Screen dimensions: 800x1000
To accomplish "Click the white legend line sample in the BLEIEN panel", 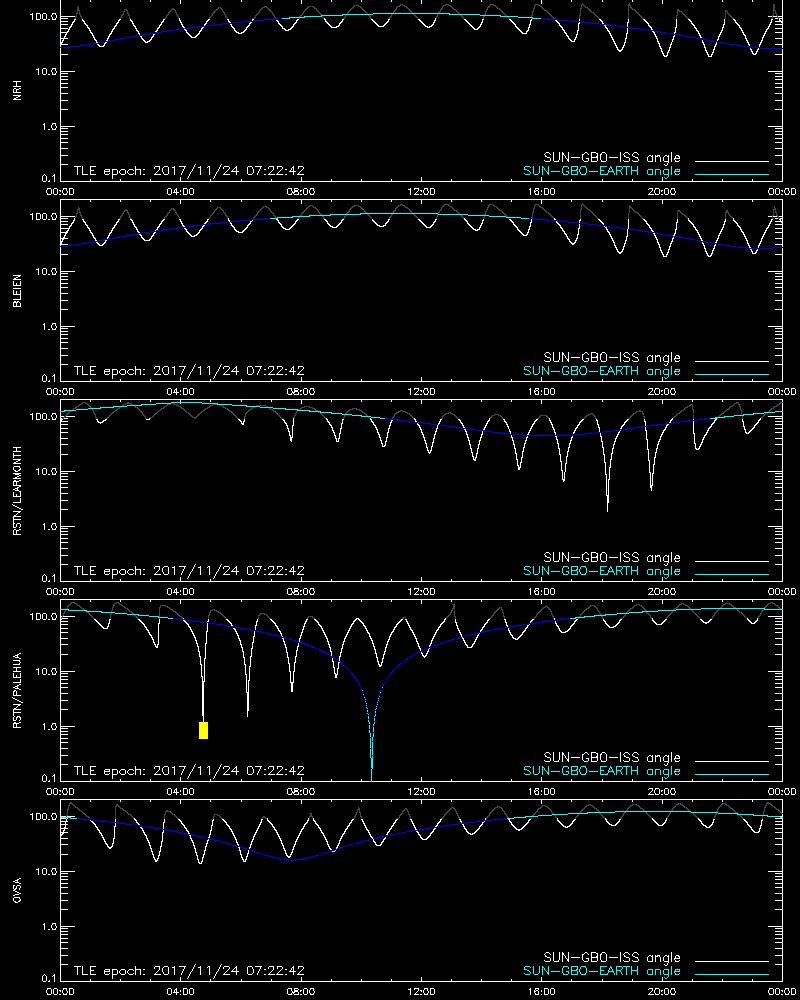I will click(732, 361).
